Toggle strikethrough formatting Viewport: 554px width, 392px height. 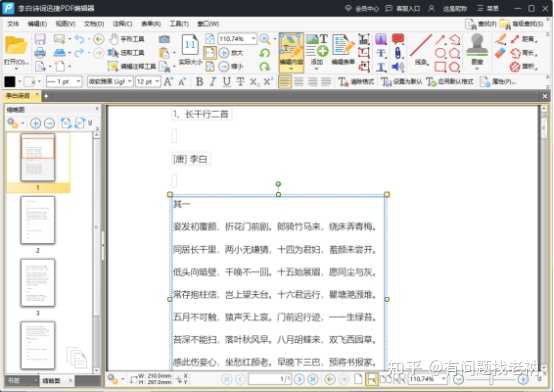tap(240, 82)
